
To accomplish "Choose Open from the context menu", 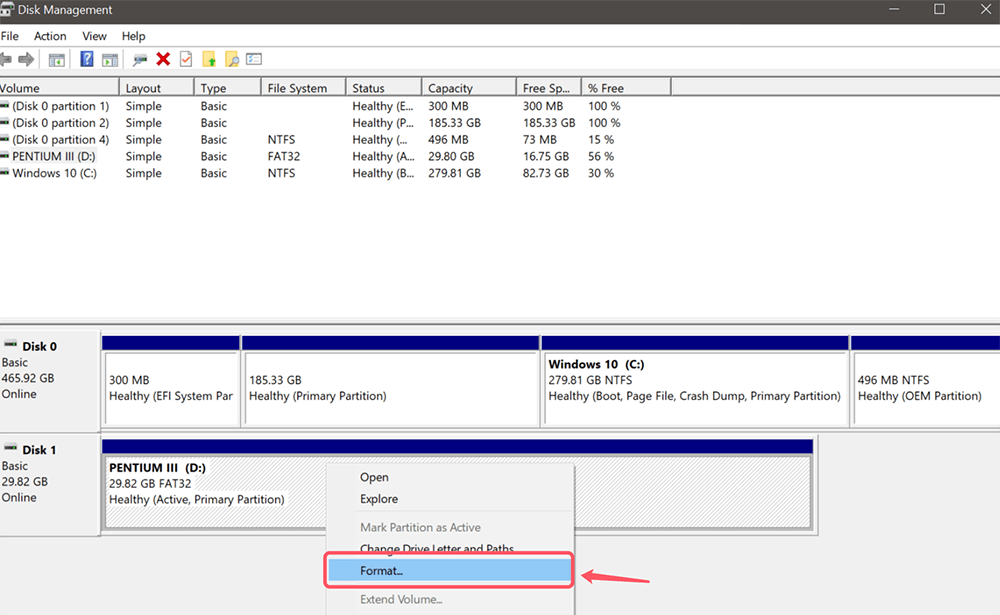I will tap(374, 477).
